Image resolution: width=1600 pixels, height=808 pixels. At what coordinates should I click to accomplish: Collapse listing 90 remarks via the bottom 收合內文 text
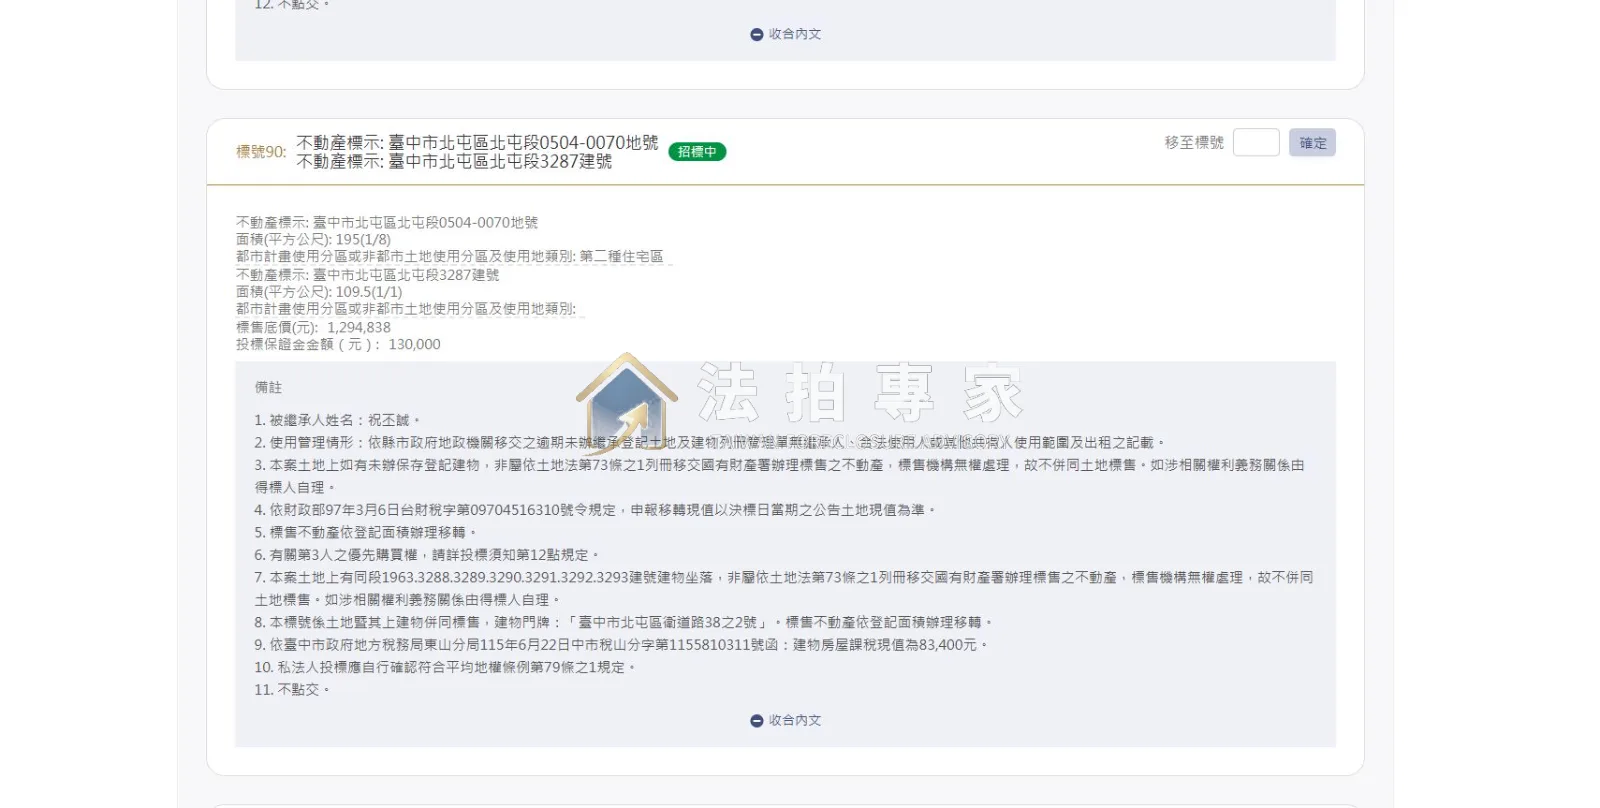[795, 720]
